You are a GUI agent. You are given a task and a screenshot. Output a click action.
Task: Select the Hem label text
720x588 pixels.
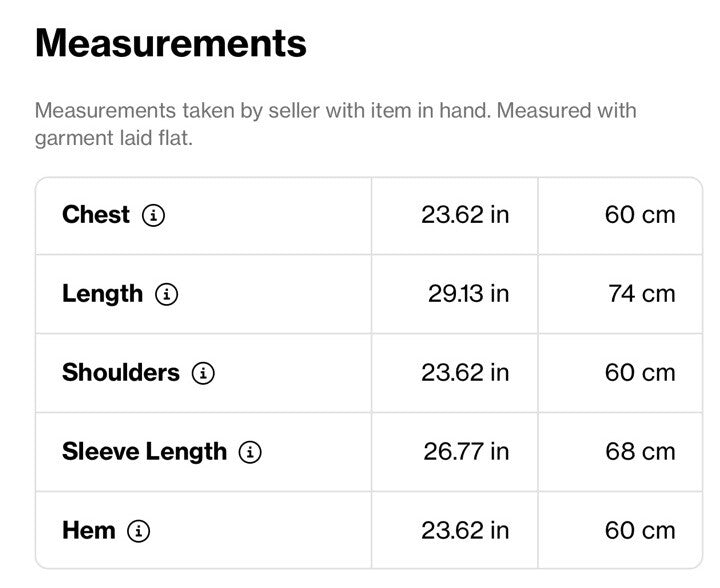(89, 531)
